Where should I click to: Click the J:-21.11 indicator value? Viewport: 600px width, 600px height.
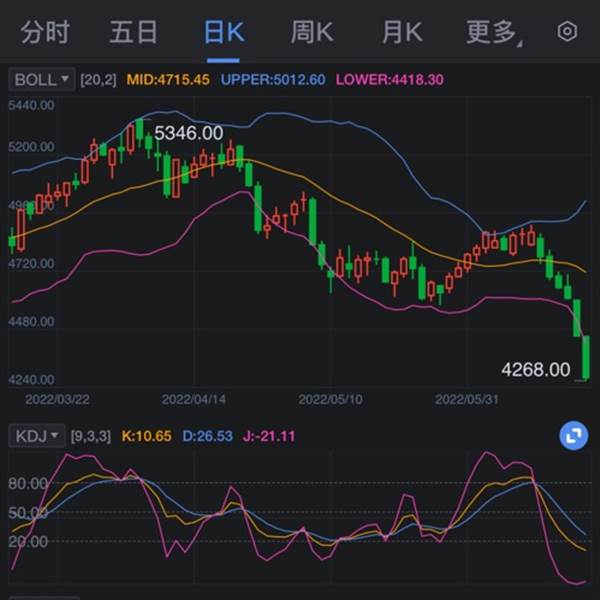[x=269, y=436]
